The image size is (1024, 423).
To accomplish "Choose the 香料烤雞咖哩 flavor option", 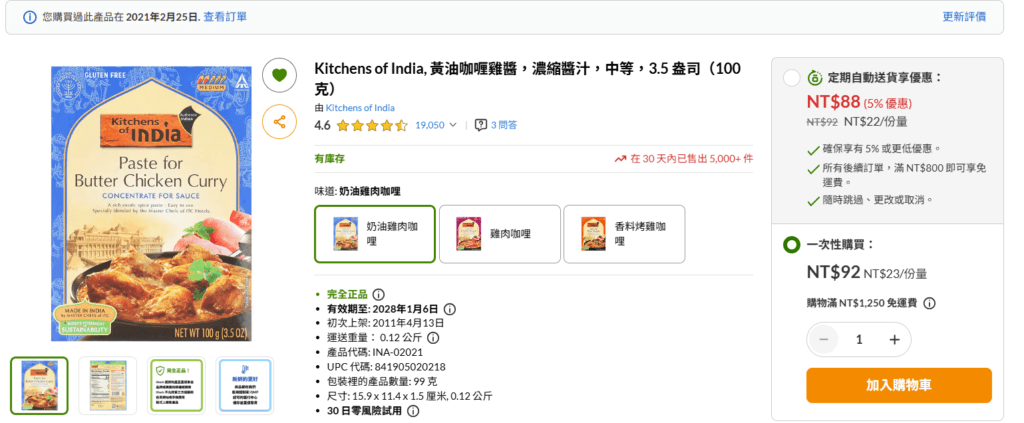I will pos(624,234).
